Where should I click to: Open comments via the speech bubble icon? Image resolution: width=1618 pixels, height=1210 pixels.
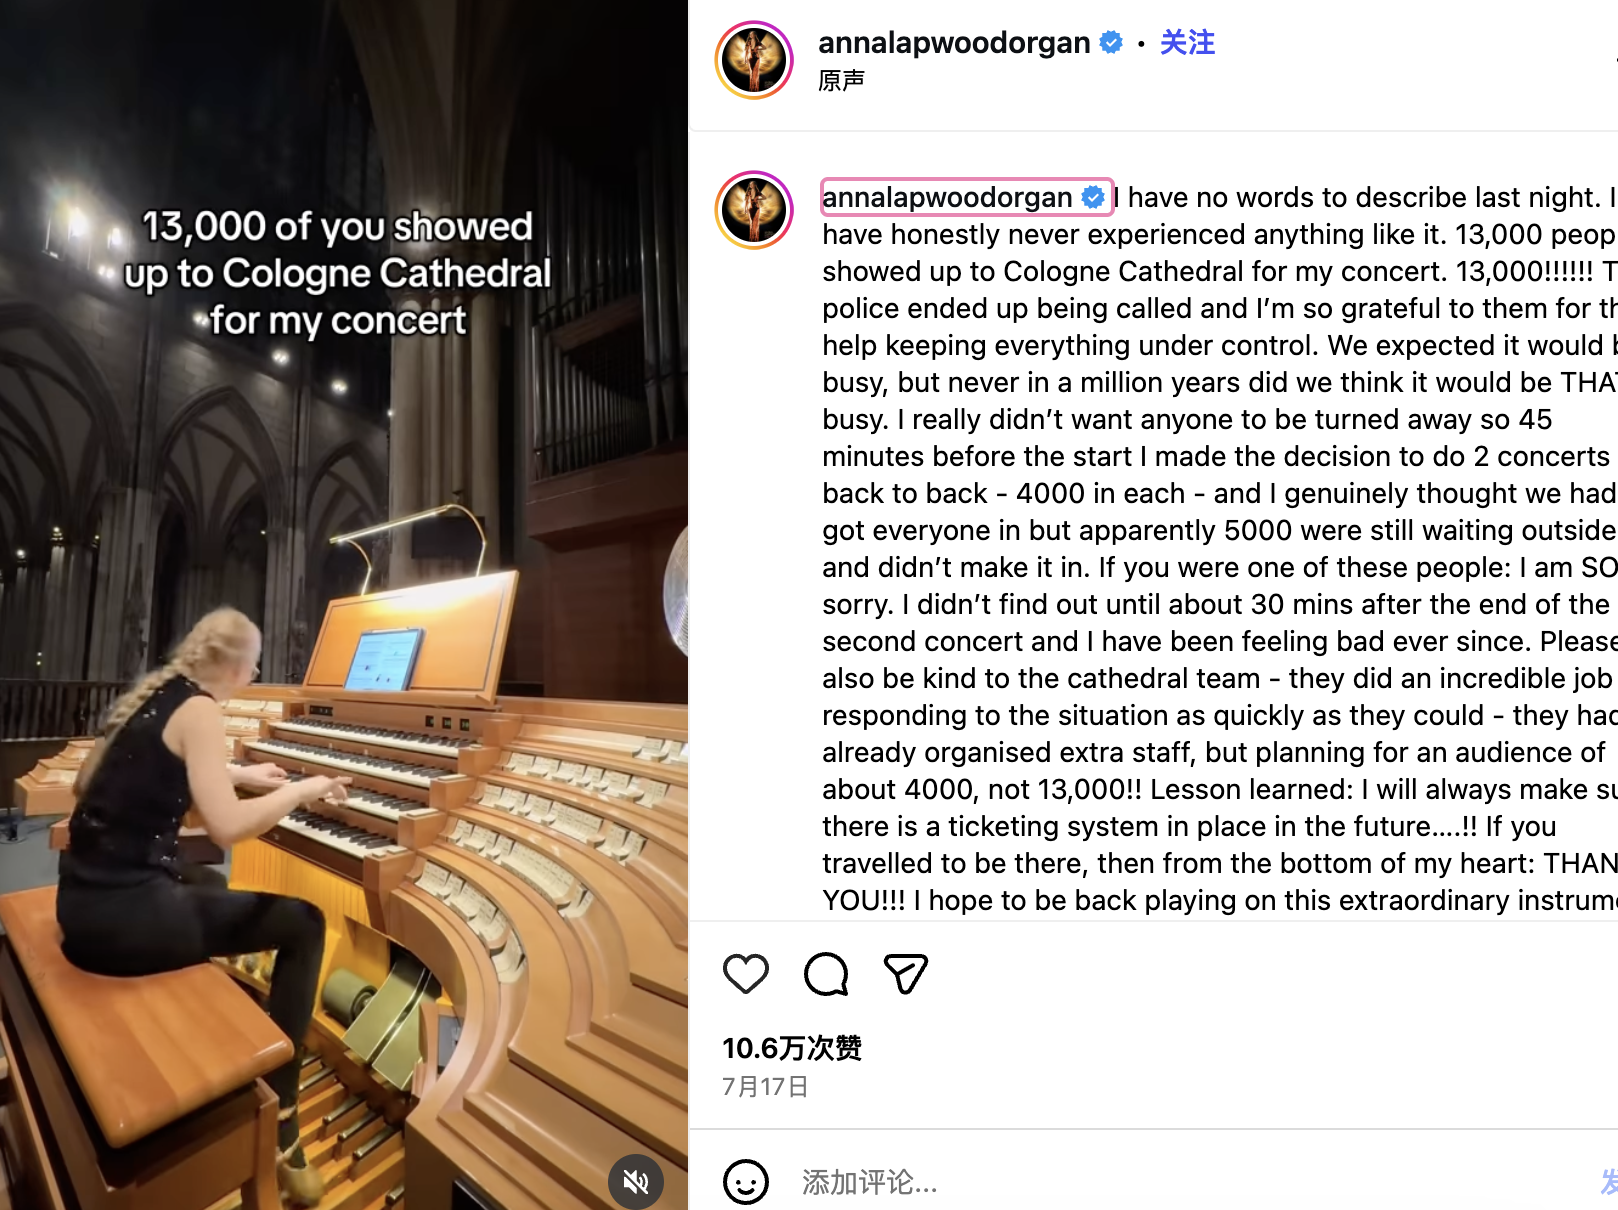point(826,974)
